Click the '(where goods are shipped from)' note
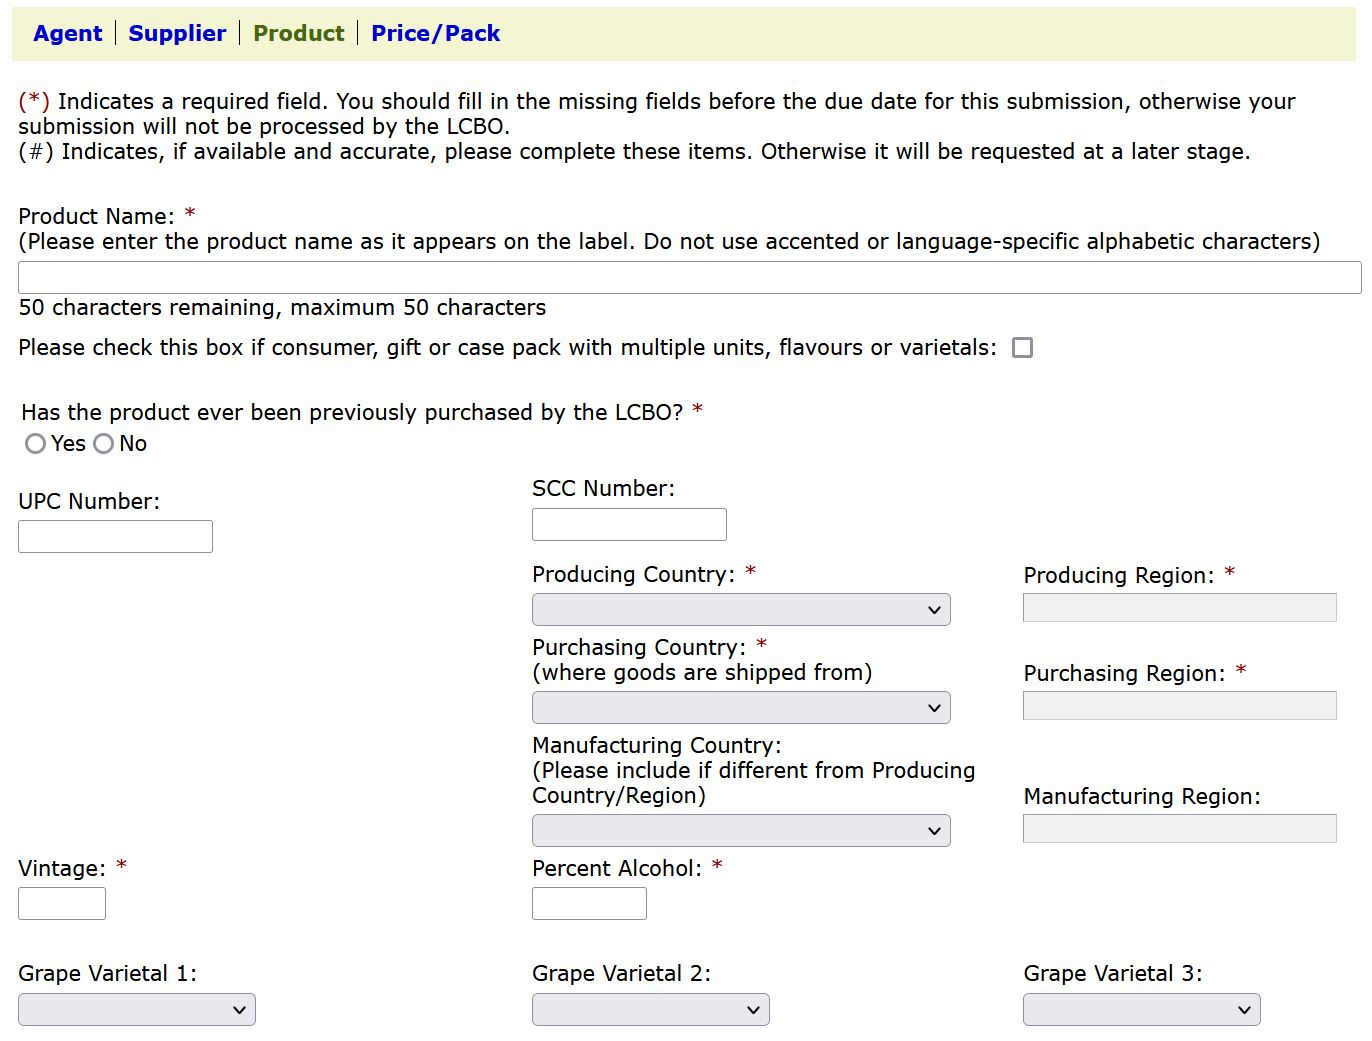The width and height of the screenshot is (1372, 1041). click(702, 672)
